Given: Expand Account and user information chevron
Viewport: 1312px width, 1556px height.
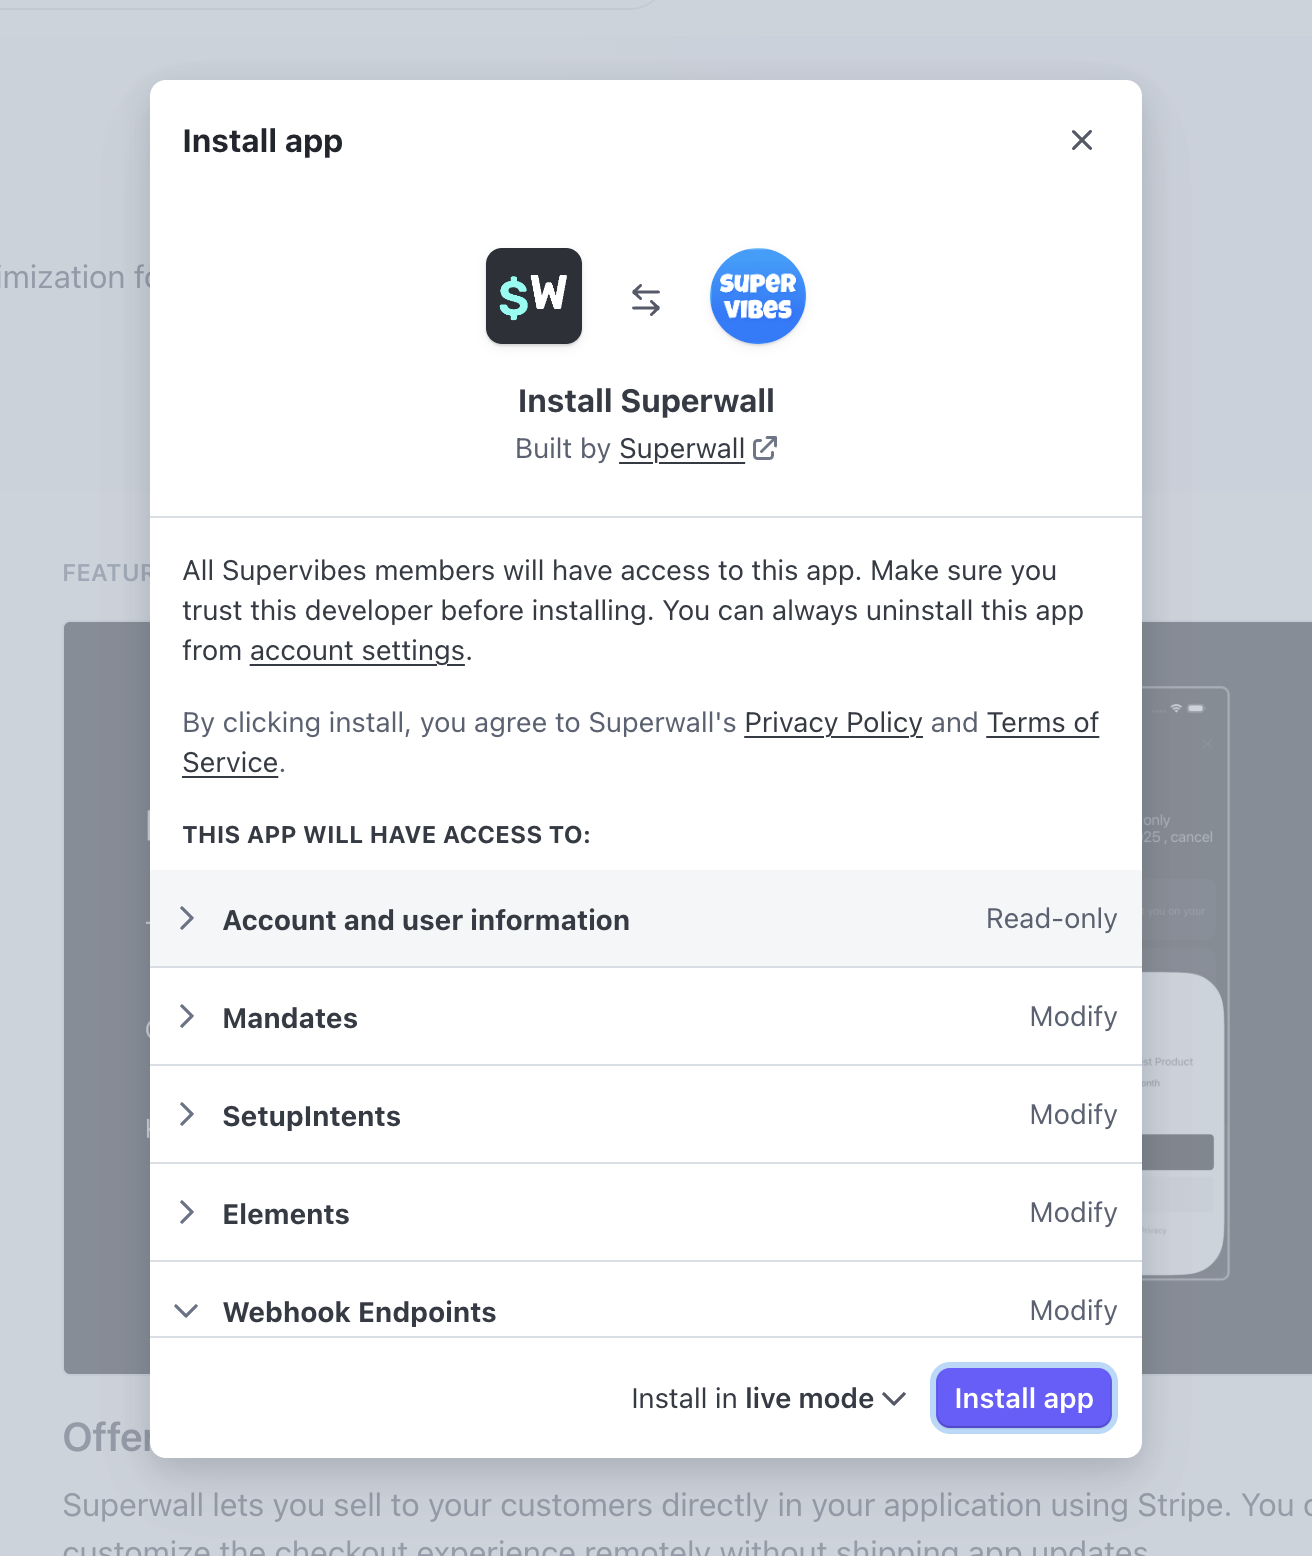Looking at the screenshot, I should [187, 919].
